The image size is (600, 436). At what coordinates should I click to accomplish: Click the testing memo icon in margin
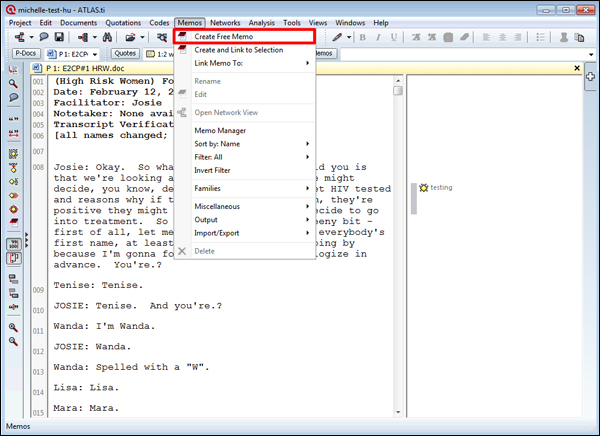[424, 187]
